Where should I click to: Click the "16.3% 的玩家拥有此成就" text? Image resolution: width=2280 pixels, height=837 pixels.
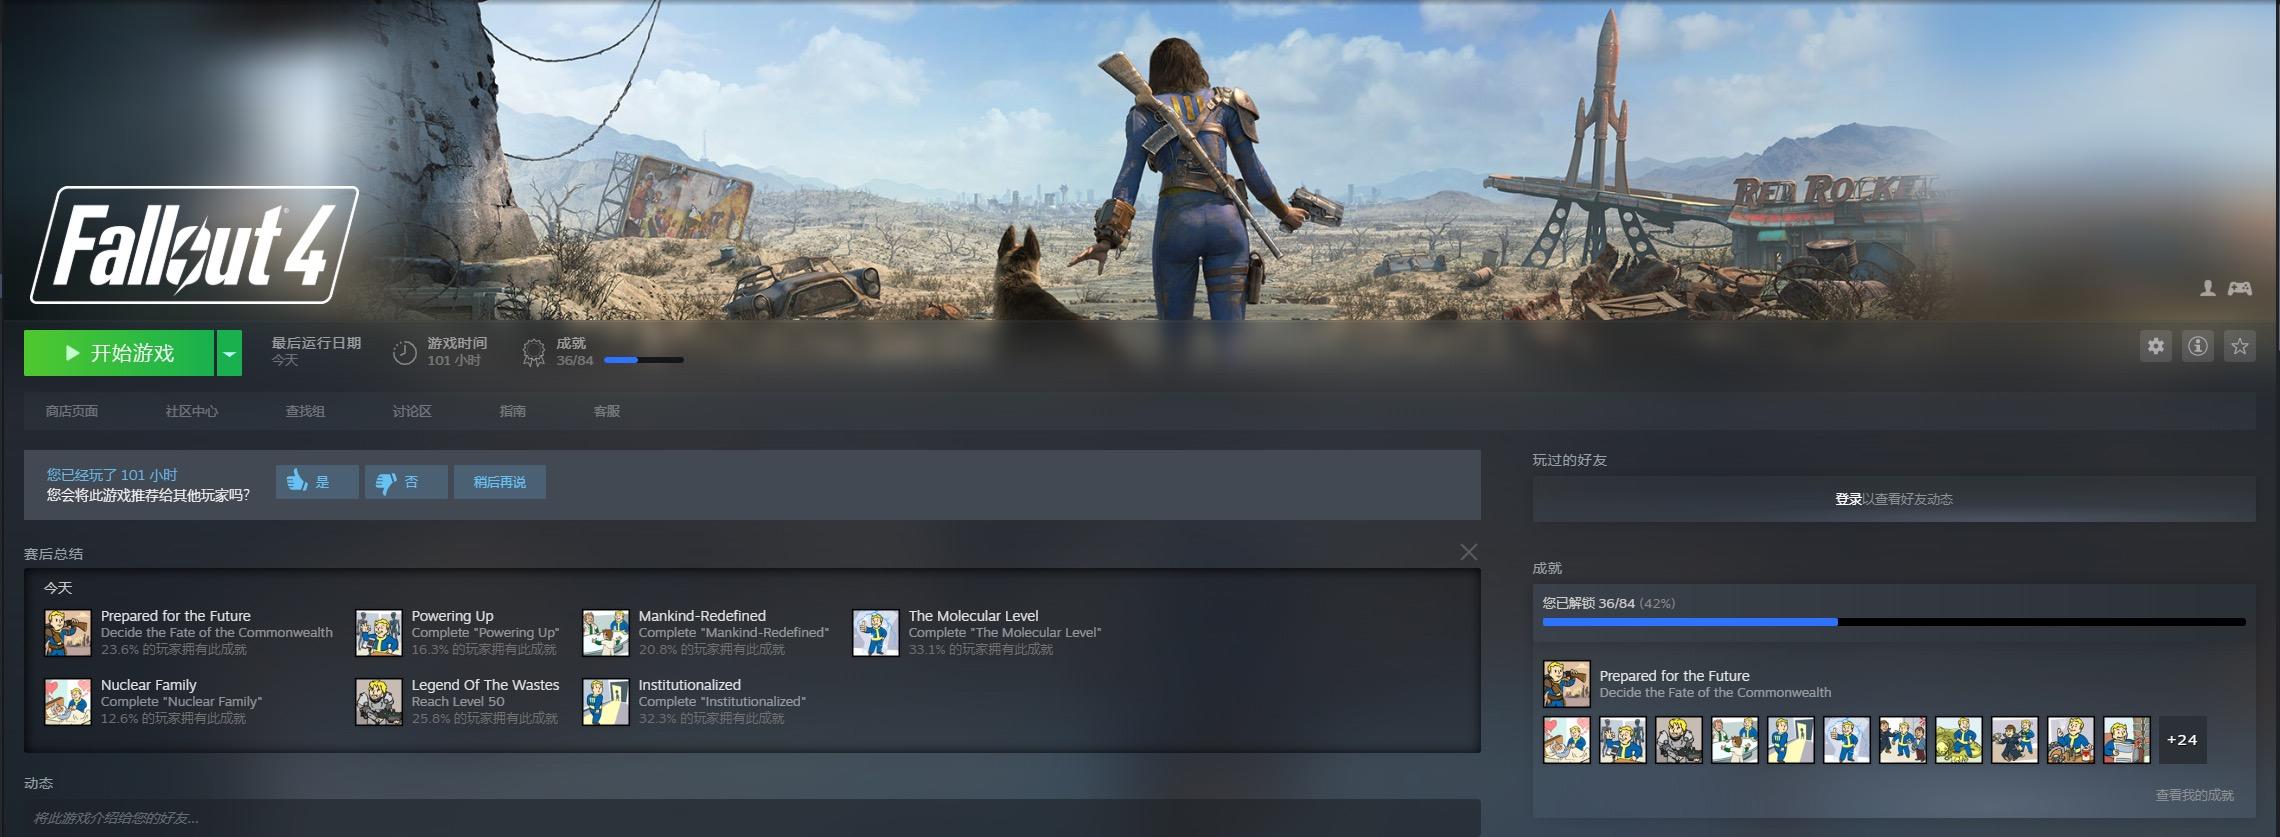[484, 649]
